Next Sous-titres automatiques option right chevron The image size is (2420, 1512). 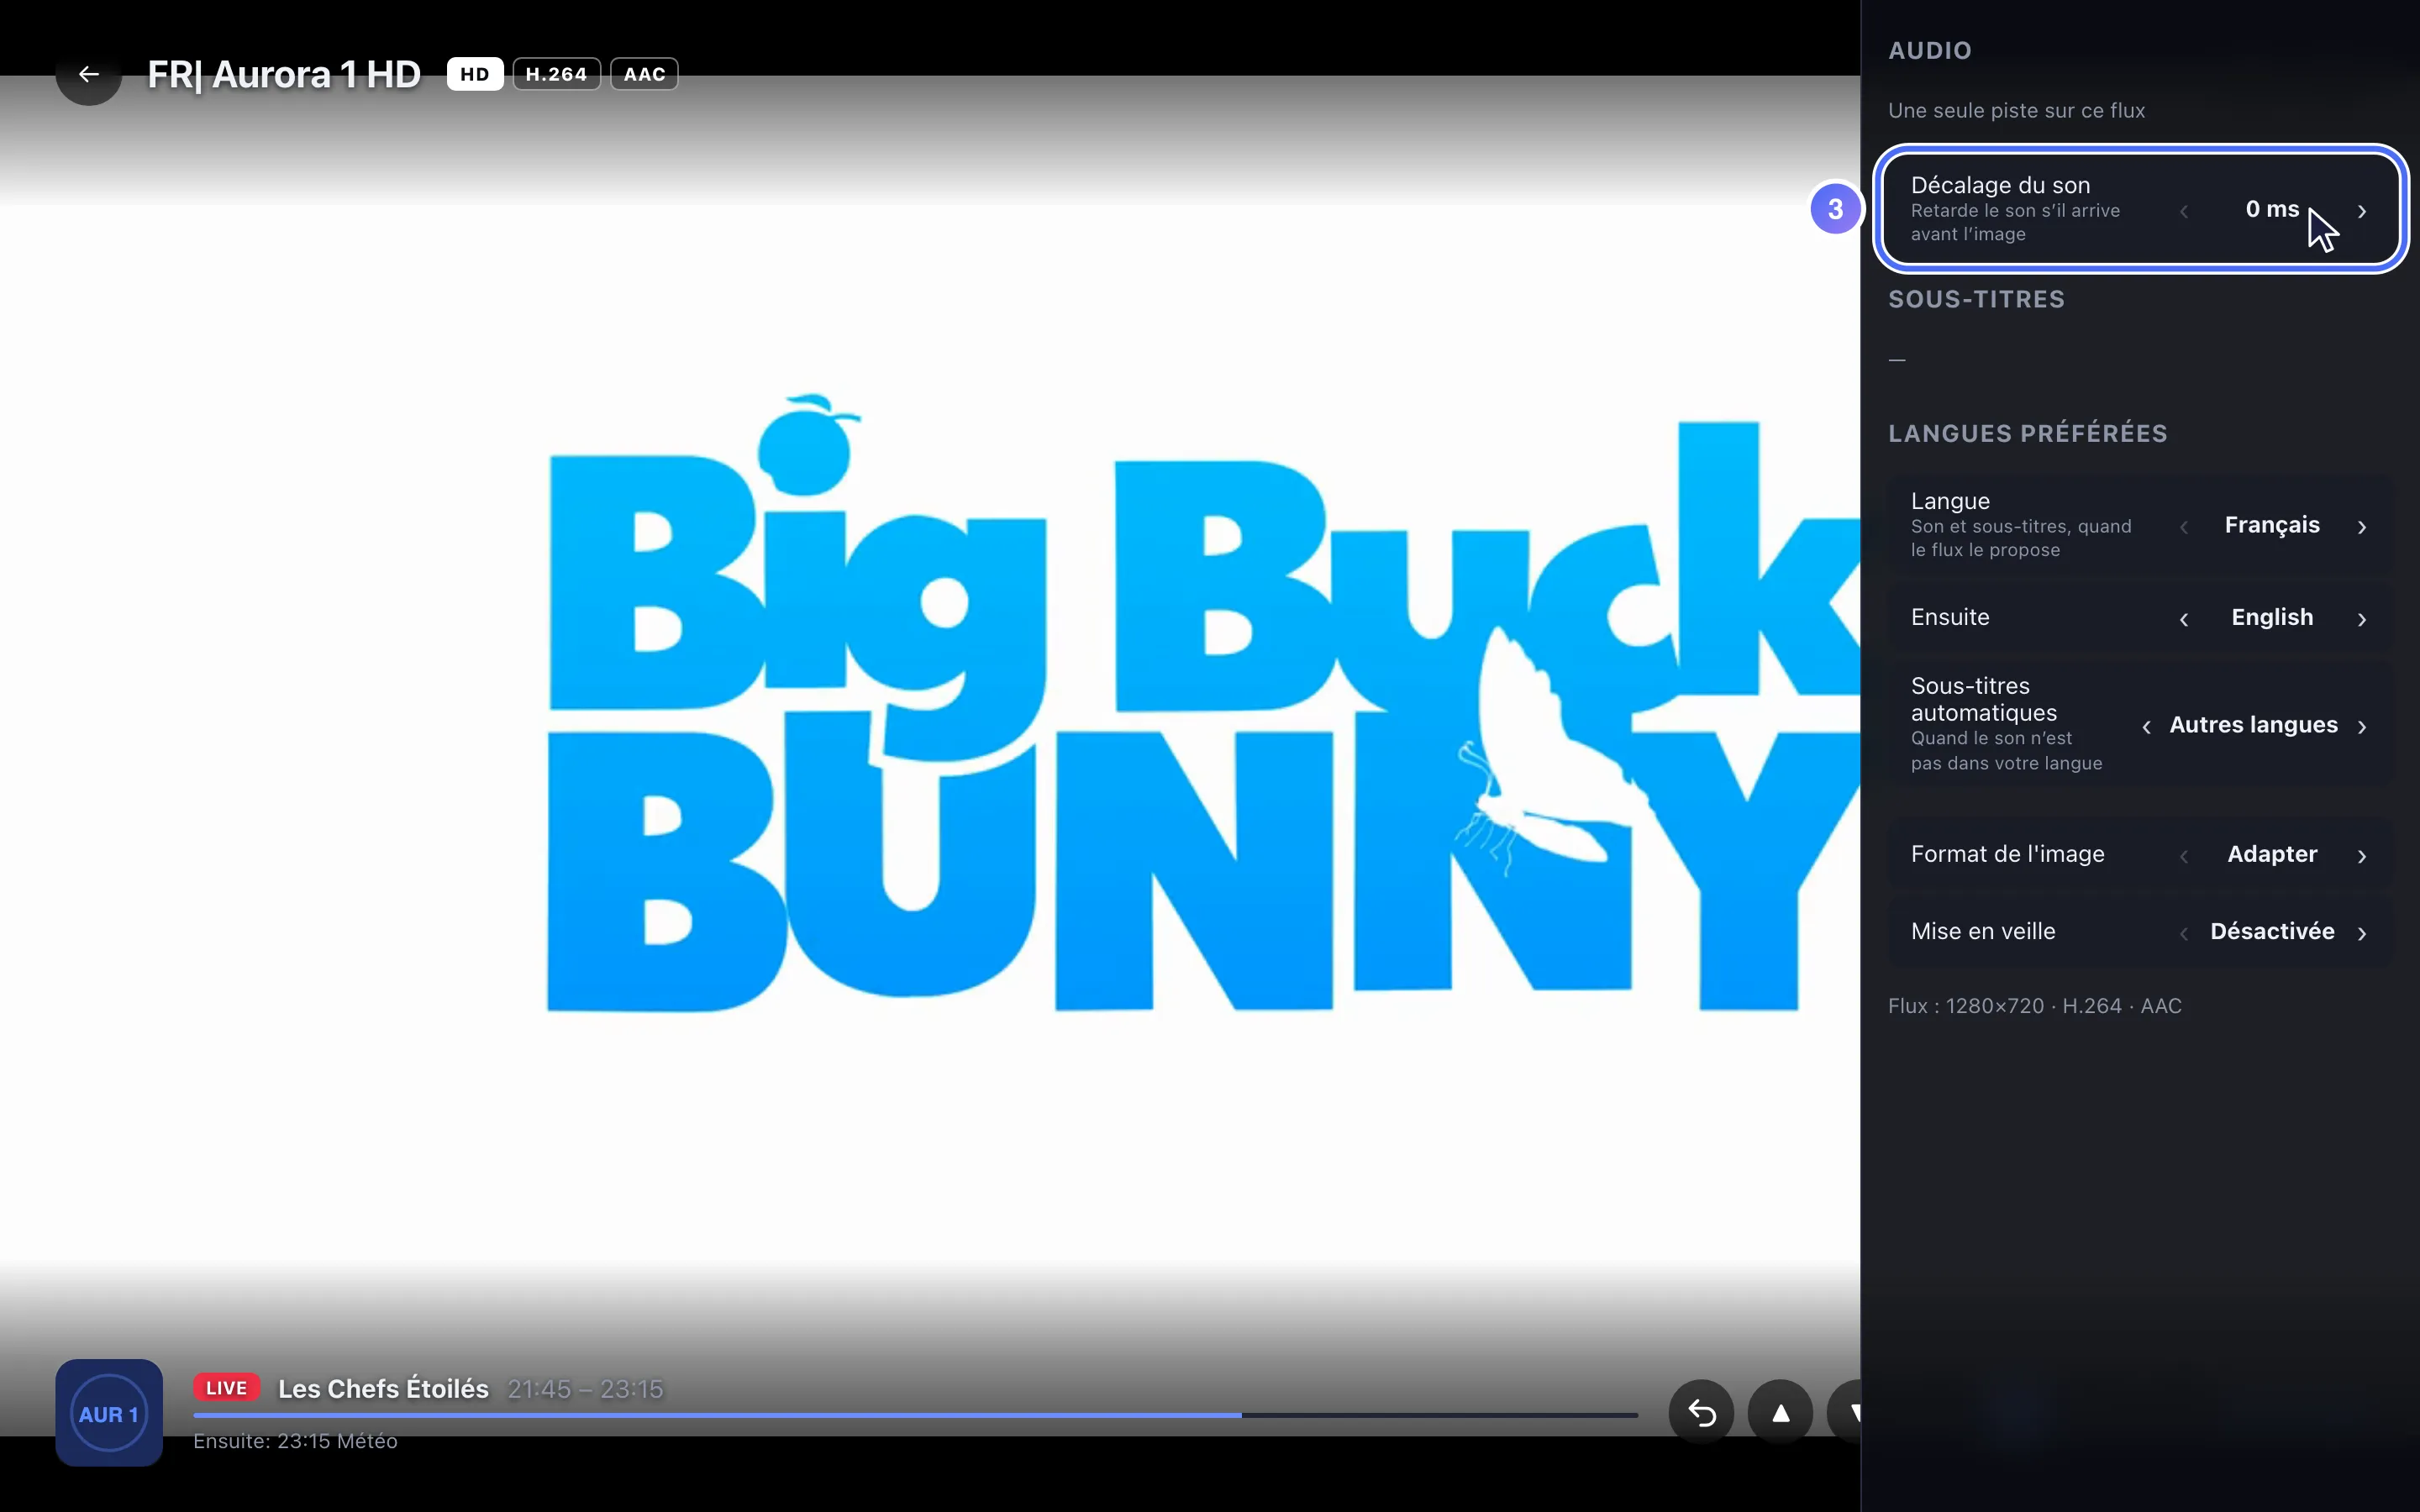[2362, 726]
